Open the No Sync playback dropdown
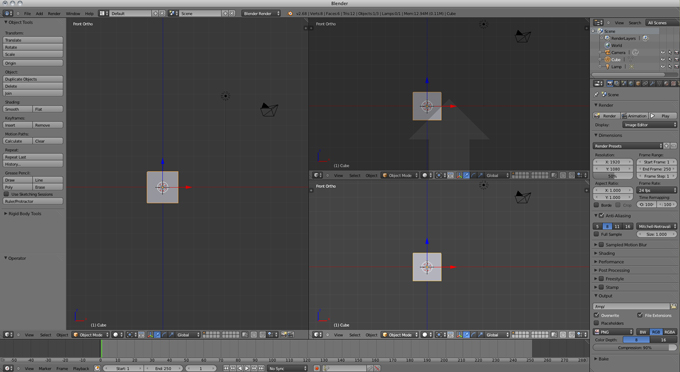Viewport: 680px width, 372px height. point(287,368)
